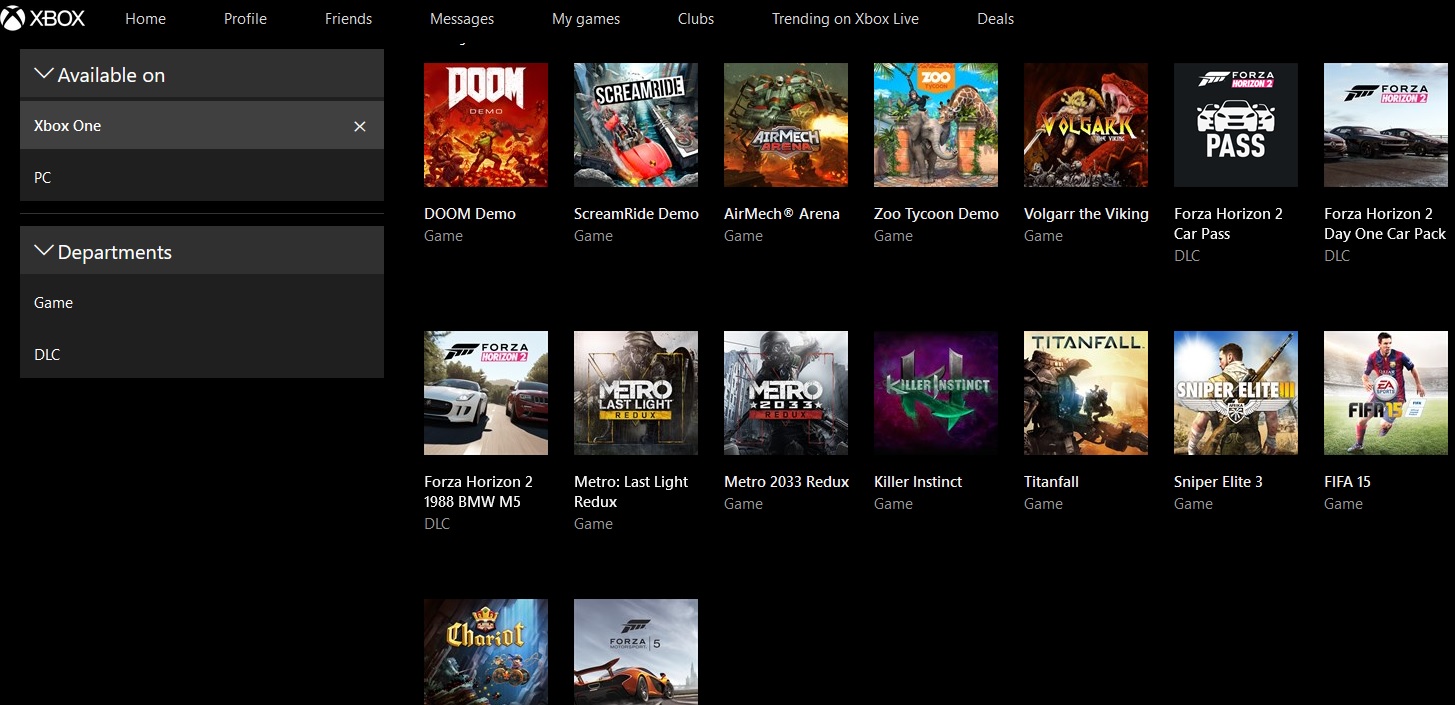Select the Game department filter
This screenshot has height=705, width=1455.
(x=53, y=302)
